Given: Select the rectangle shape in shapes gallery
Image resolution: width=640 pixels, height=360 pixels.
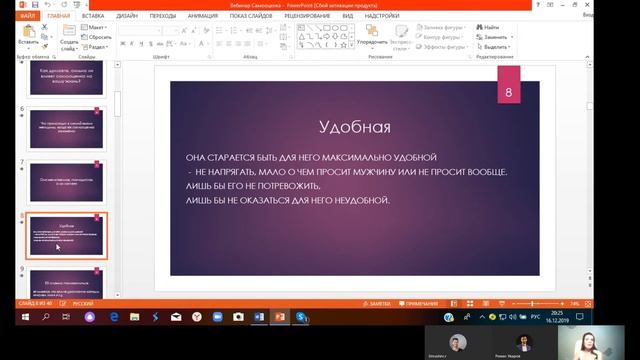Looking at the screenshot, I should click(327, 28).
